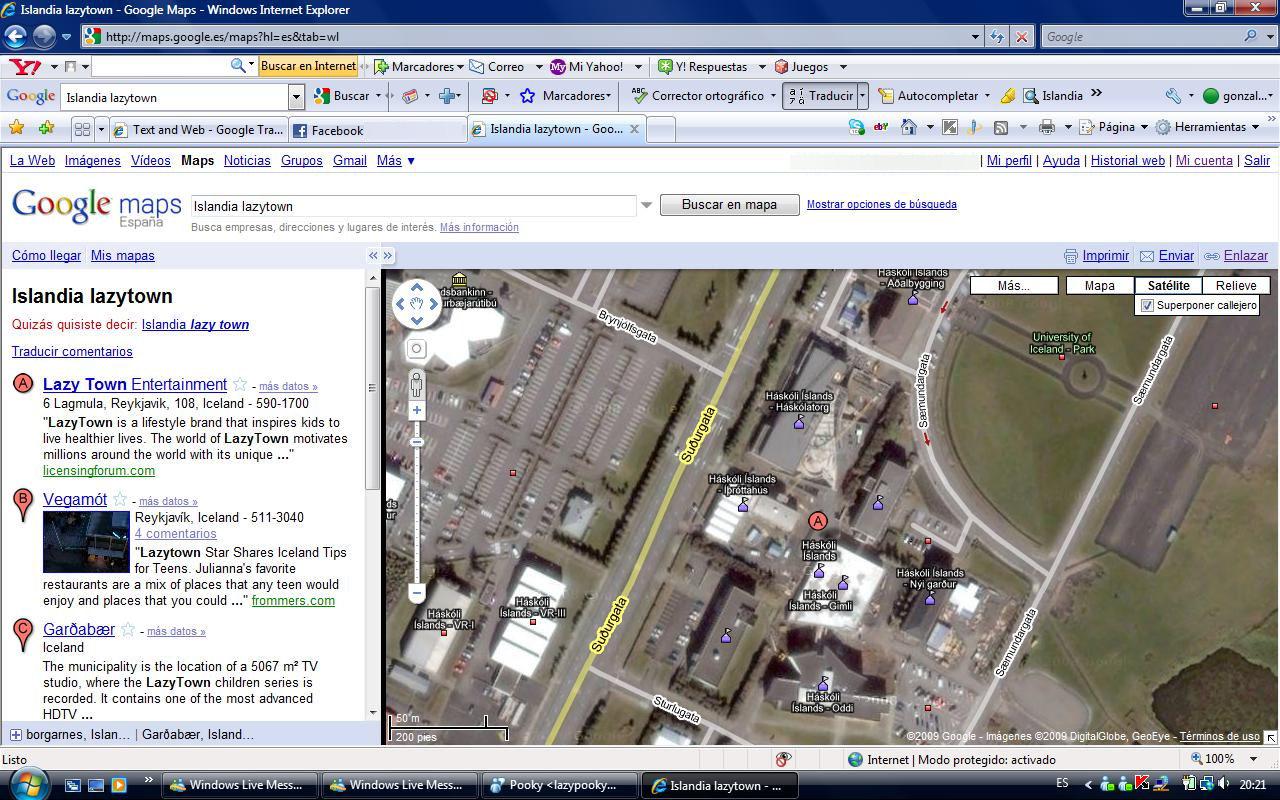This screenshot has width=1280, height=800.
Task: Click the Enlazar link
Action: pyautogui.click(x=1245, y=256)
